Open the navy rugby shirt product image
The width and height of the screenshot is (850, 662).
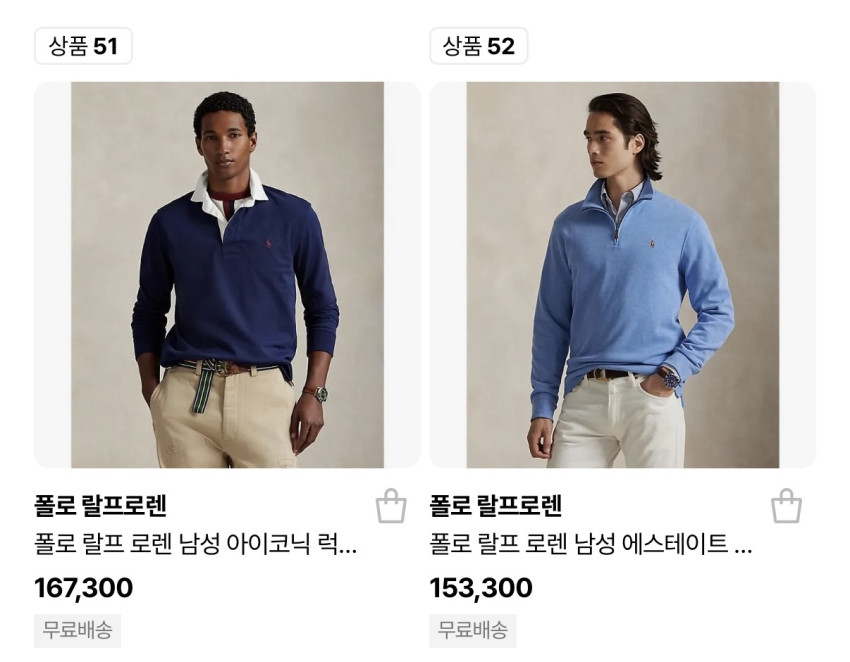pyautogui.click(x=227, y=275)
